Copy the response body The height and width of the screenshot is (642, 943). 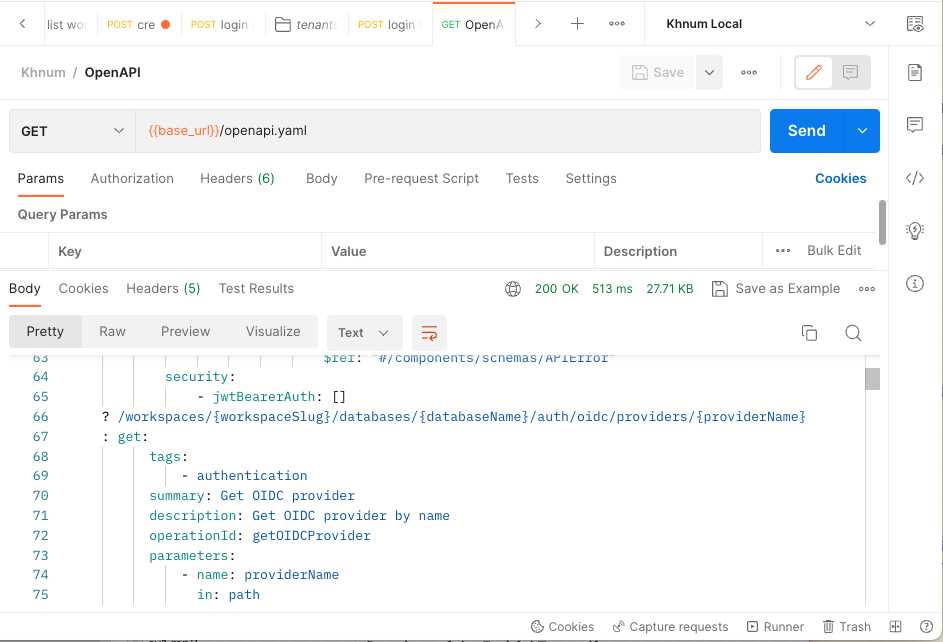(x=810, y=332)
